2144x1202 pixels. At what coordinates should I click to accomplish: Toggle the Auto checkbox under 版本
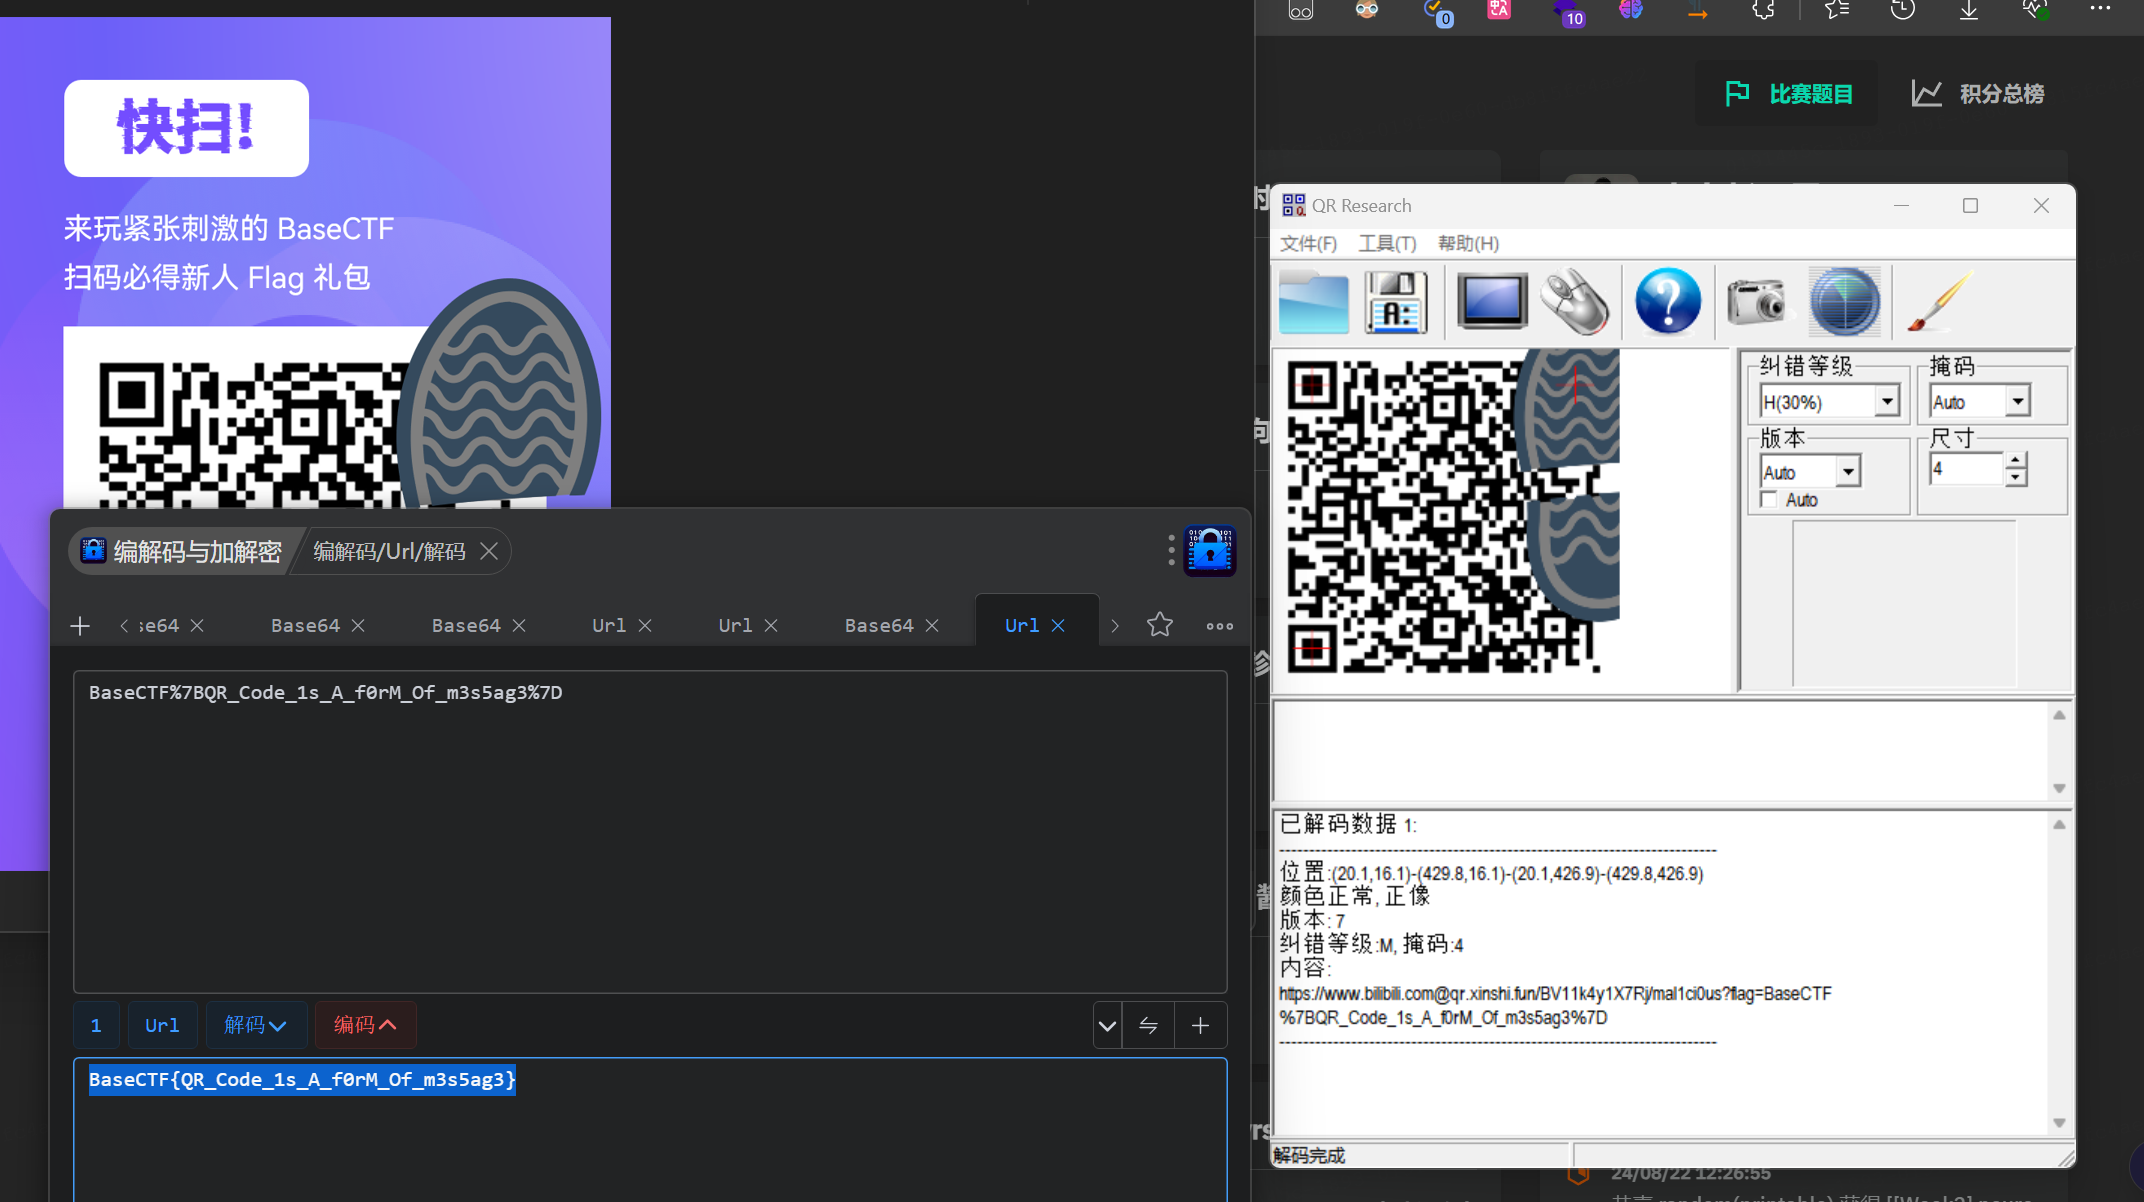[1770, 500]
